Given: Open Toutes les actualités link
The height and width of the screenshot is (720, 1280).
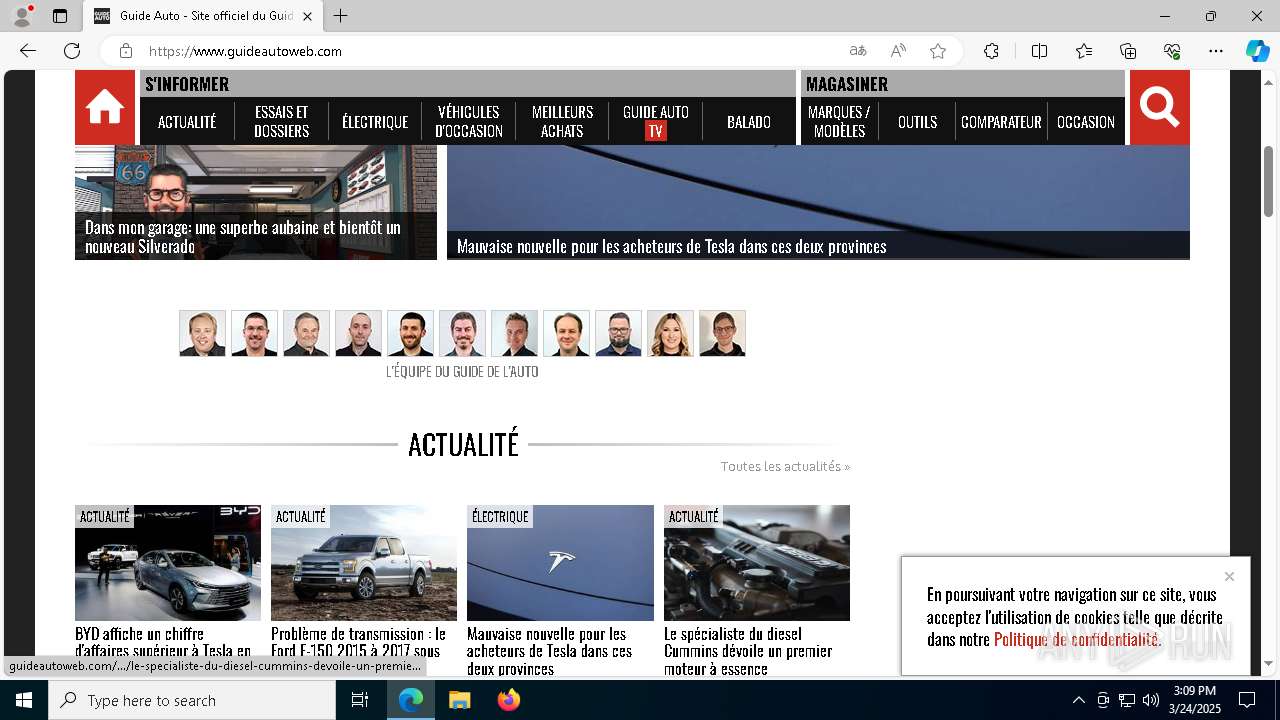Looking at the screenshot, I should pos(785,467).
